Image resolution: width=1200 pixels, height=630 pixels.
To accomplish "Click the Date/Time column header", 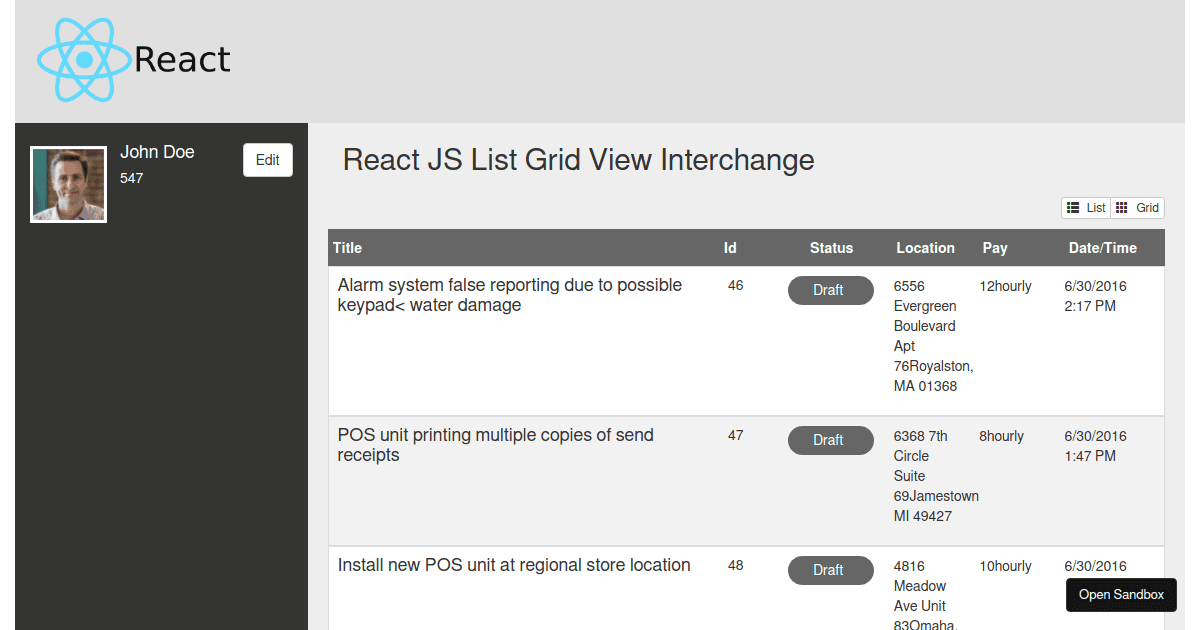I will tap(1102, 248).
